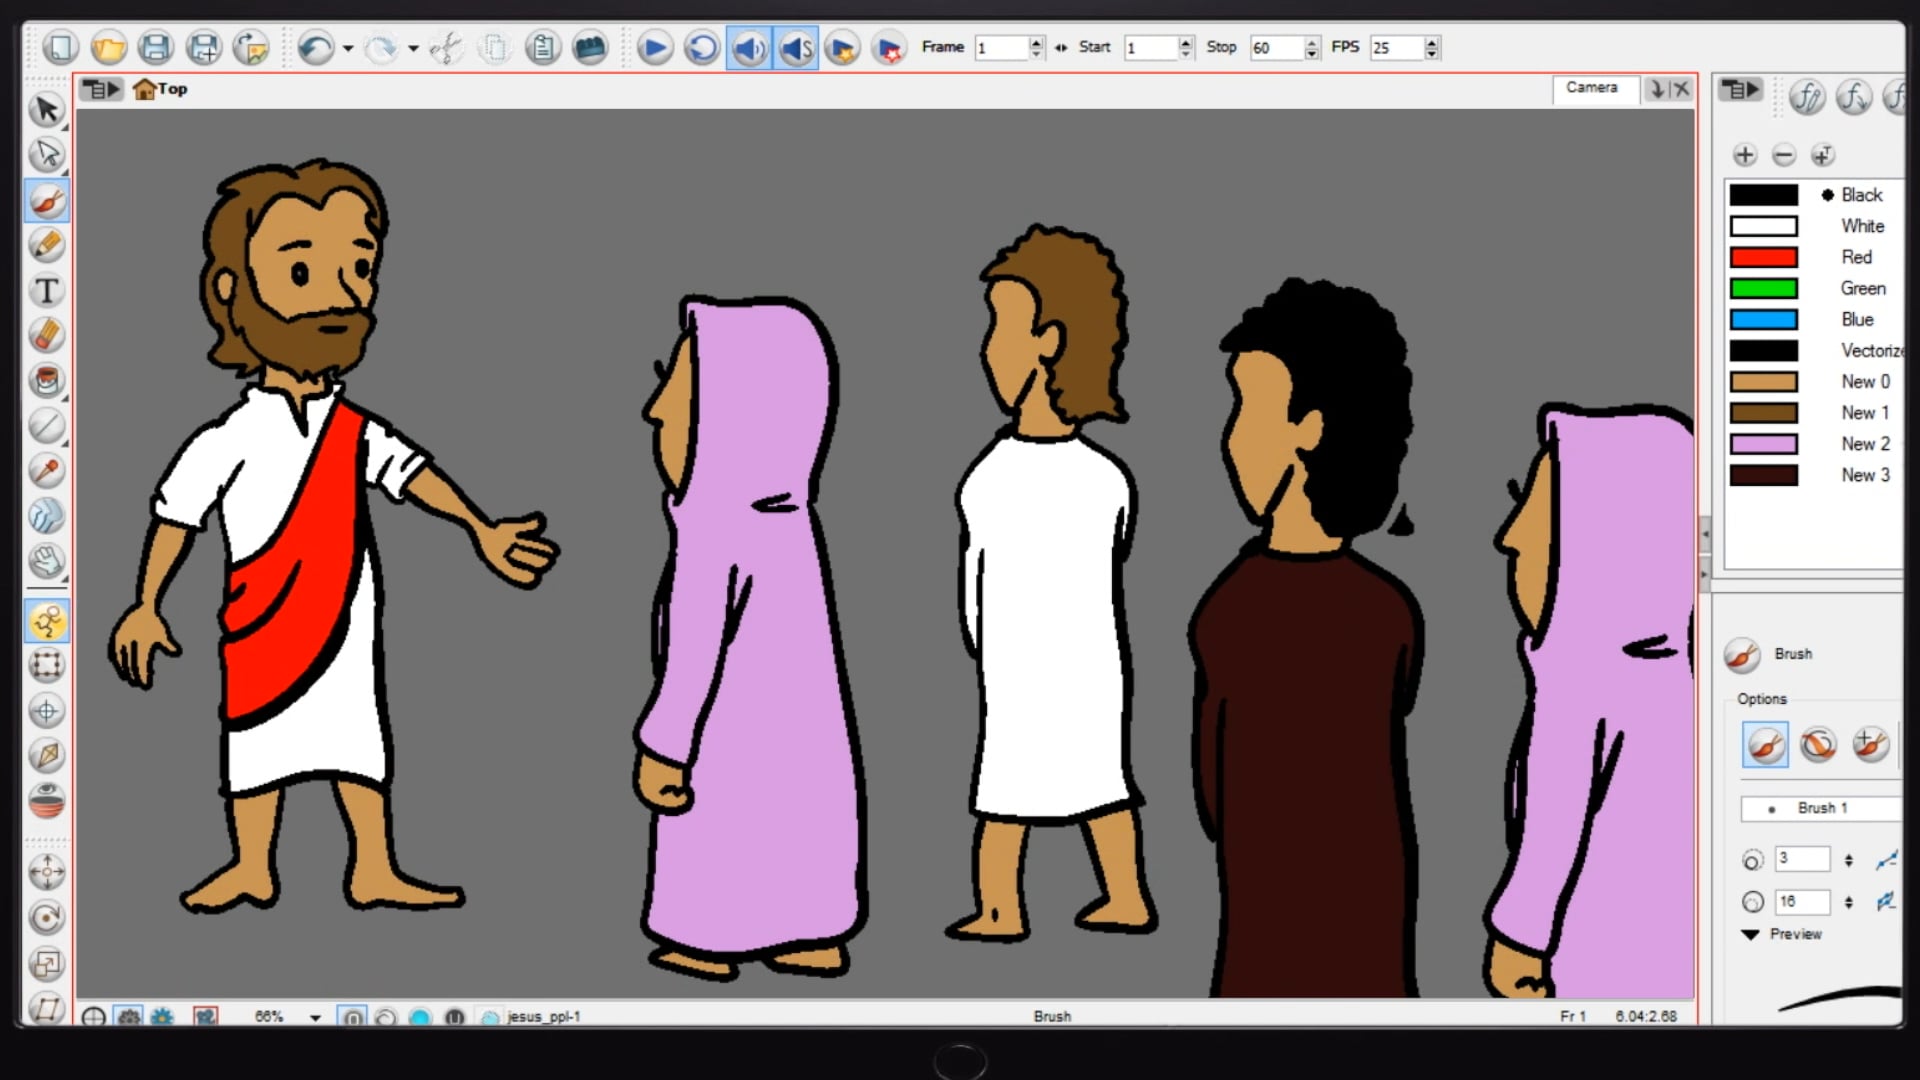Toggle loop playback button
The height and width of the screenshot is (1080, 1920).
702,48
